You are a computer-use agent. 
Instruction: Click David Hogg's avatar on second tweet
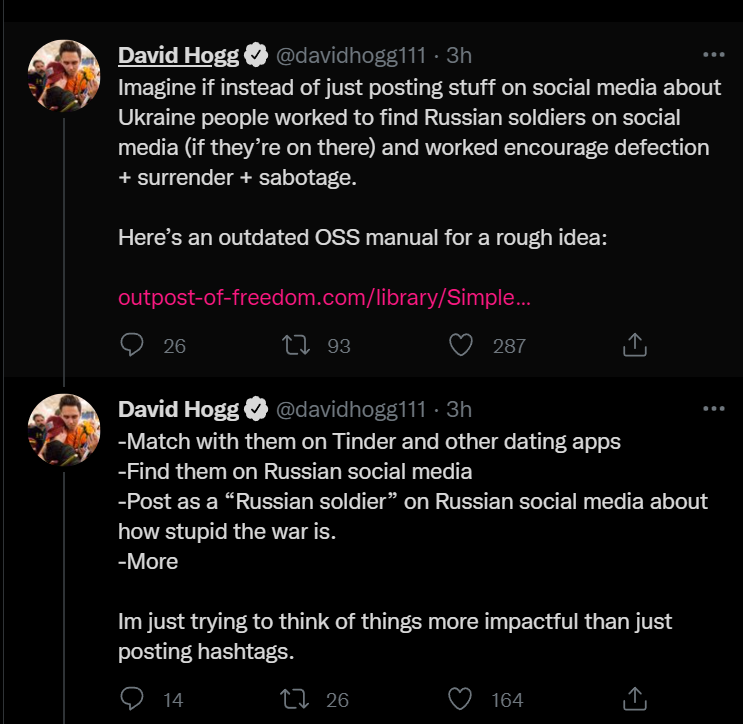click(x=64, y=430)
